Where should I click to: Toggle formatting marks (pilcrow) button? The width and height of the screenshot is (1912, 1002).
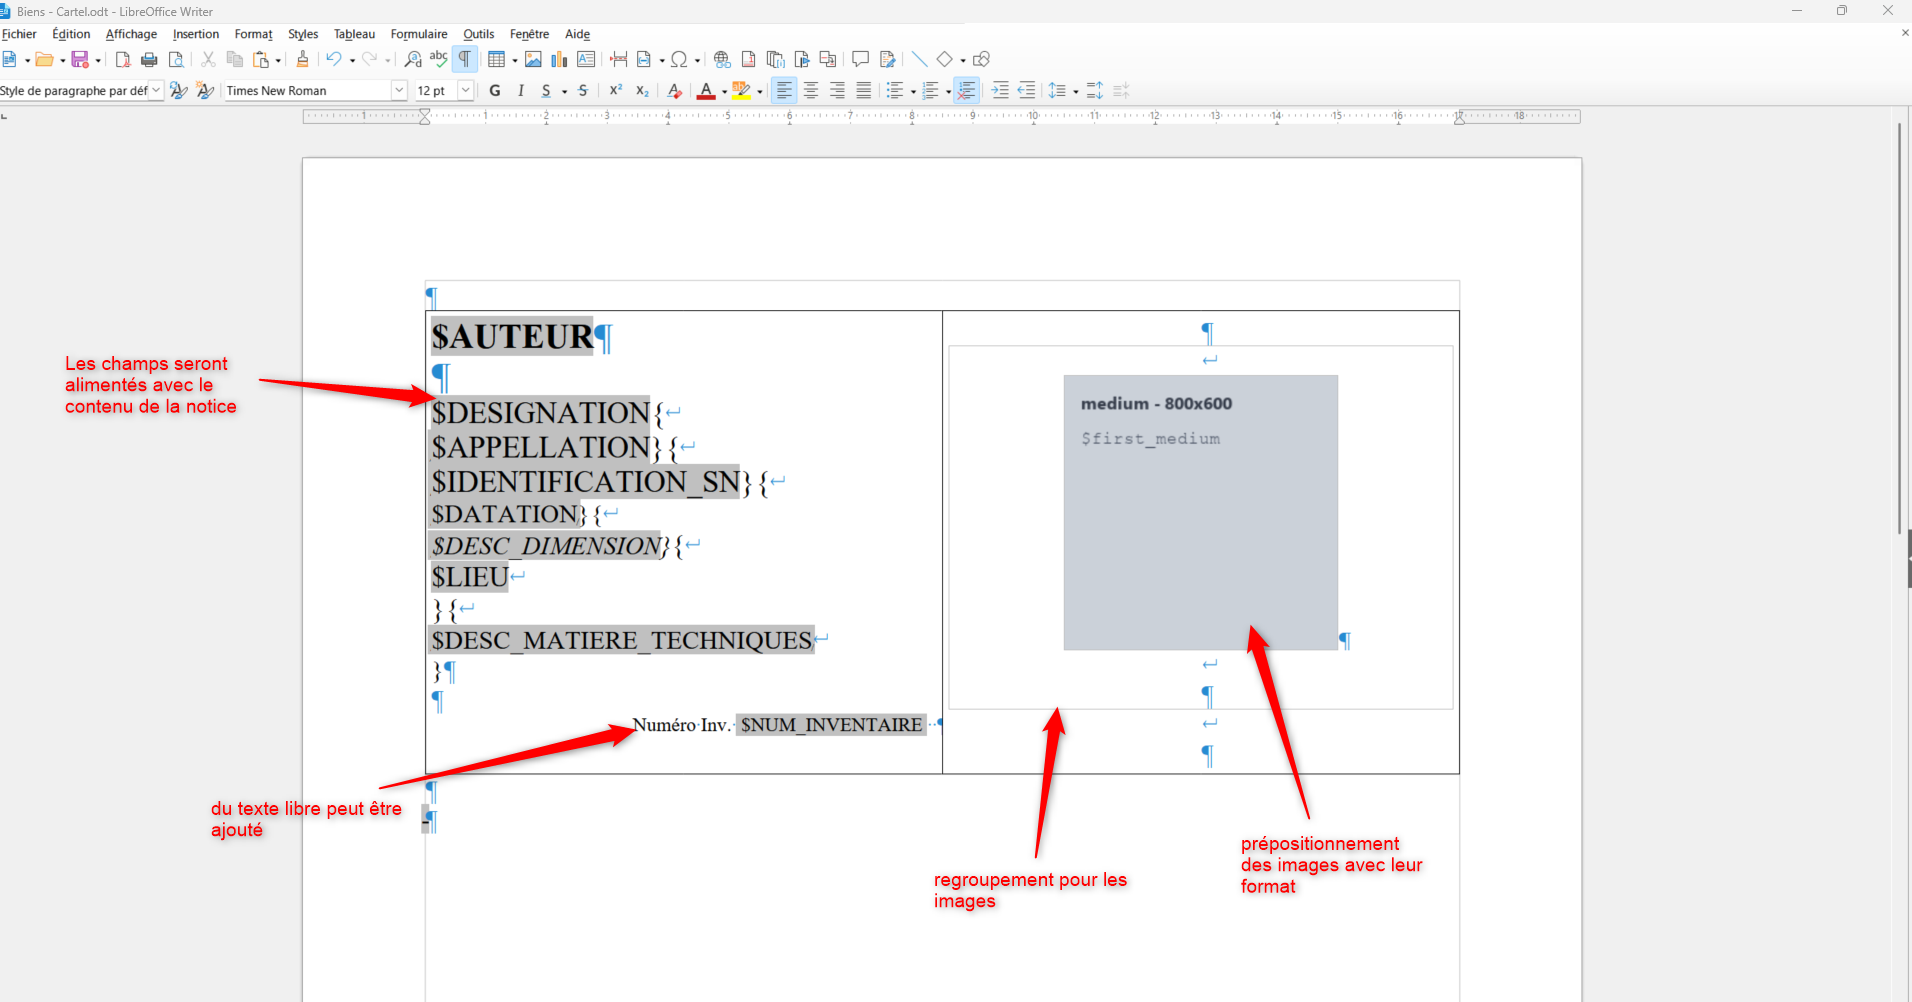click(465, 59)
